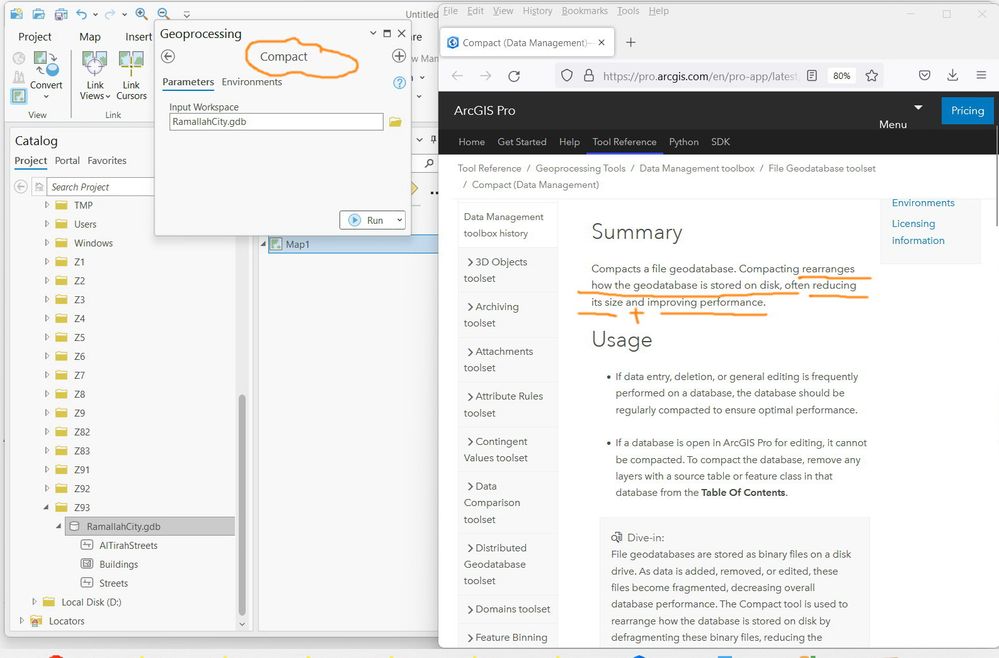Open the browser File menu
The width and height of the screenshot is (999, 658).
click(450, 11)
